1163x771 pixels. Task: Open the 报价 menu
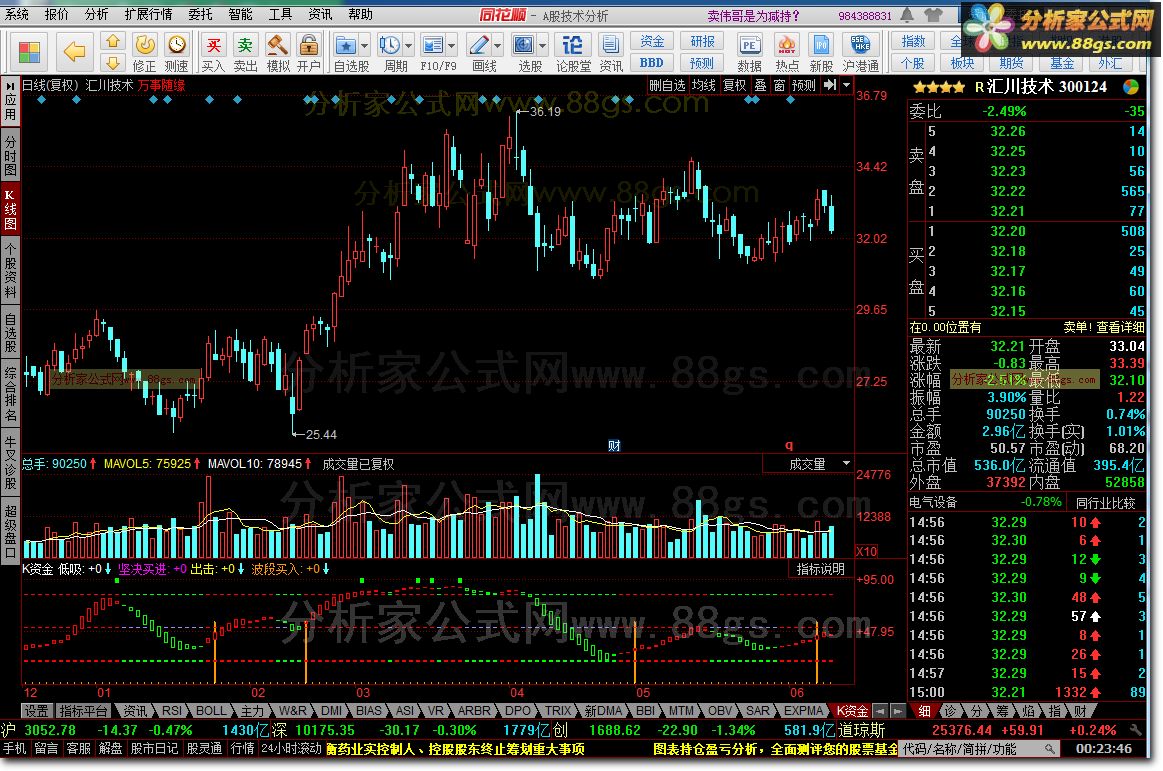point(56,15)
